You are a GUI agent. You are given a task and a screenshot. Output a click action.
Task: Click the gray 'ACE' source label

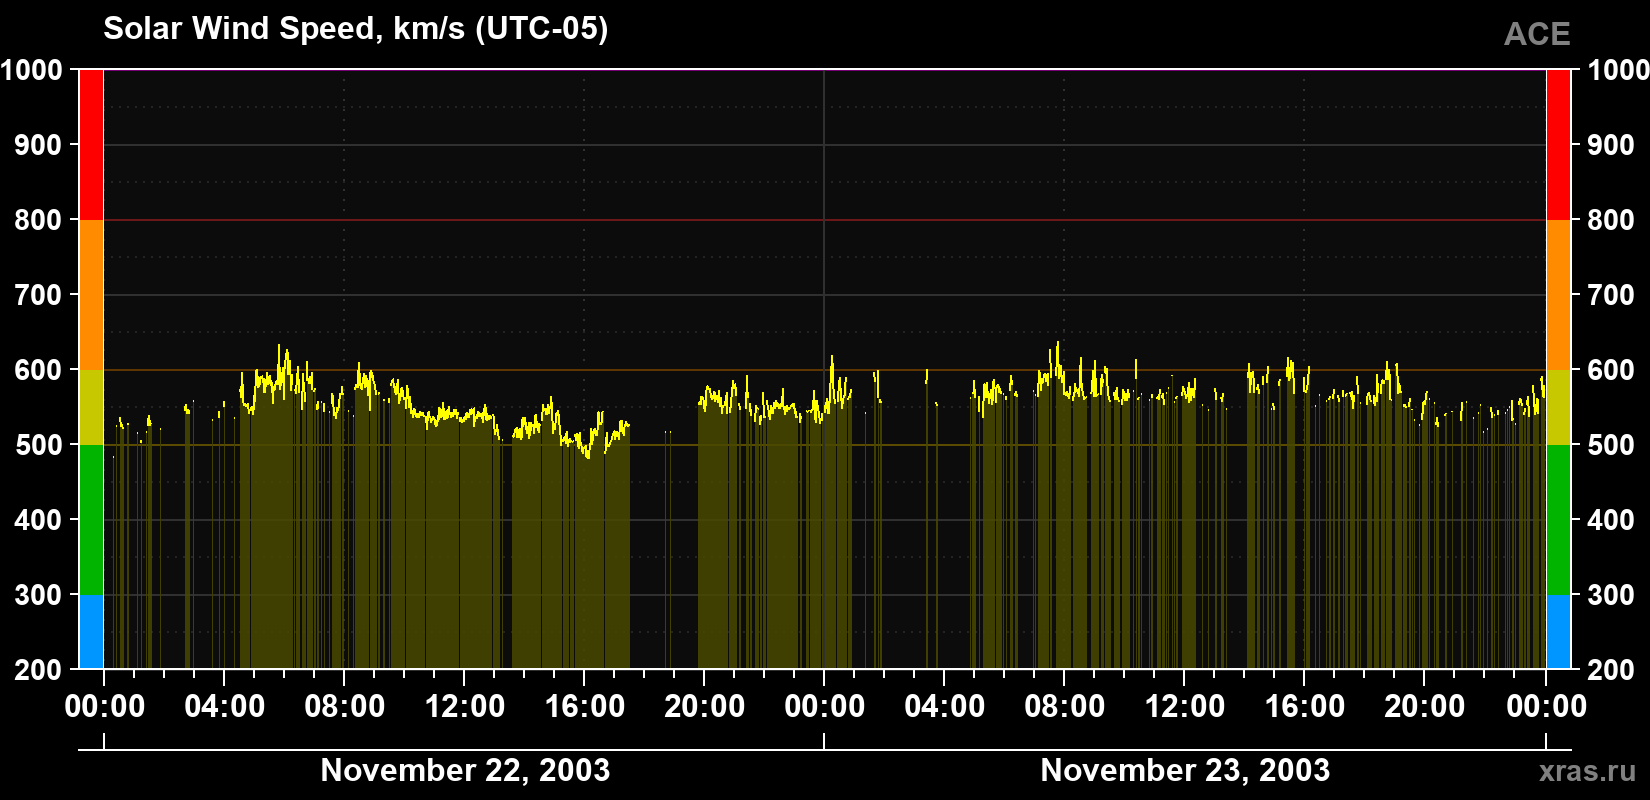1537,34
